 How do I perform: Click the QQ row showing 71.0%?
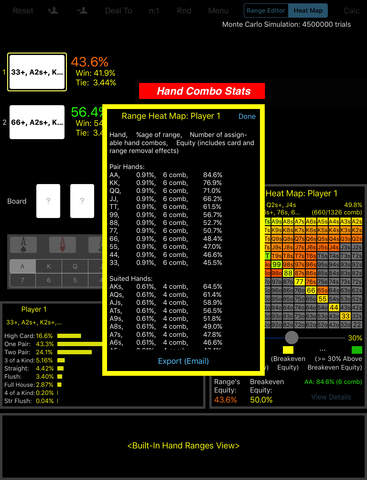(x=166, y=191)
